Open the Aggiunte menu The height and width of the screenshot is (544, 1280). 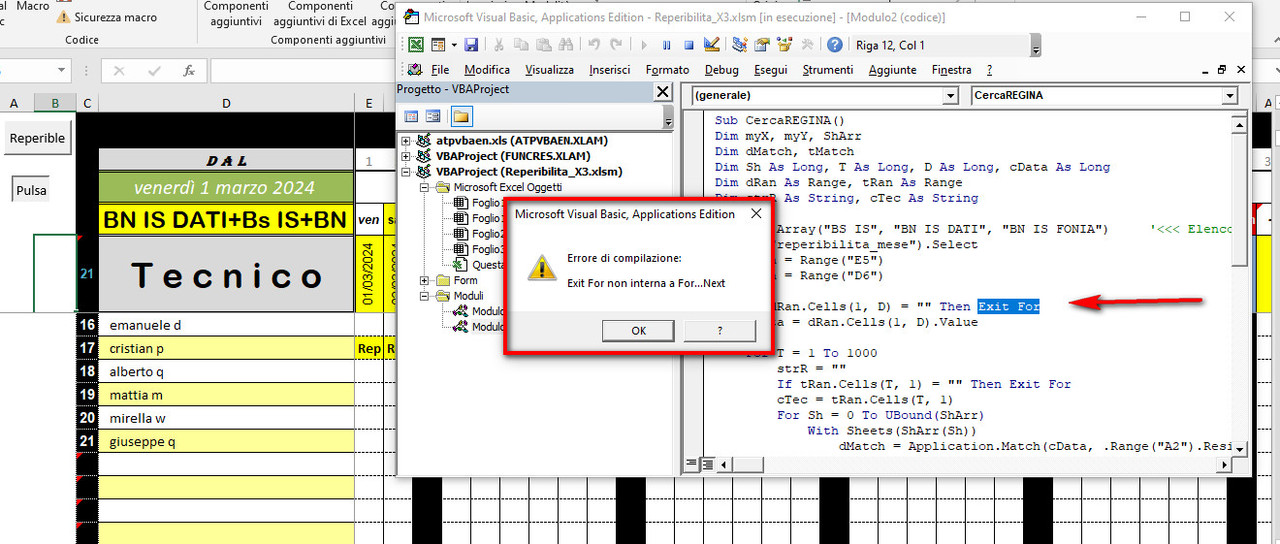click(x=892, y=70)
